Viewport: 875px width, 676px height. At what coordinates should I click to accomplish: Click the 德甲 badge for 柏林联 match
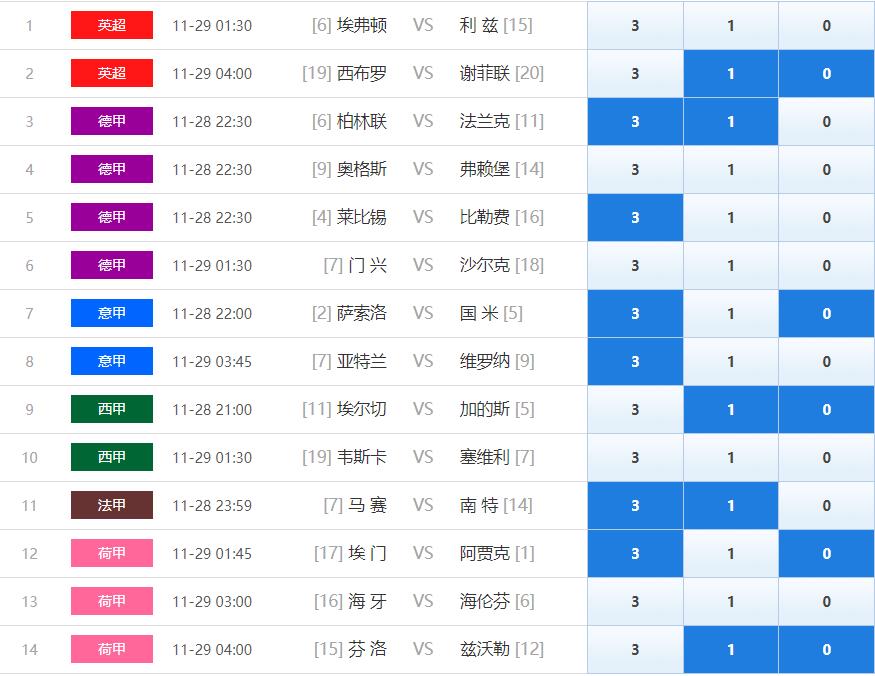click(112, 121)
